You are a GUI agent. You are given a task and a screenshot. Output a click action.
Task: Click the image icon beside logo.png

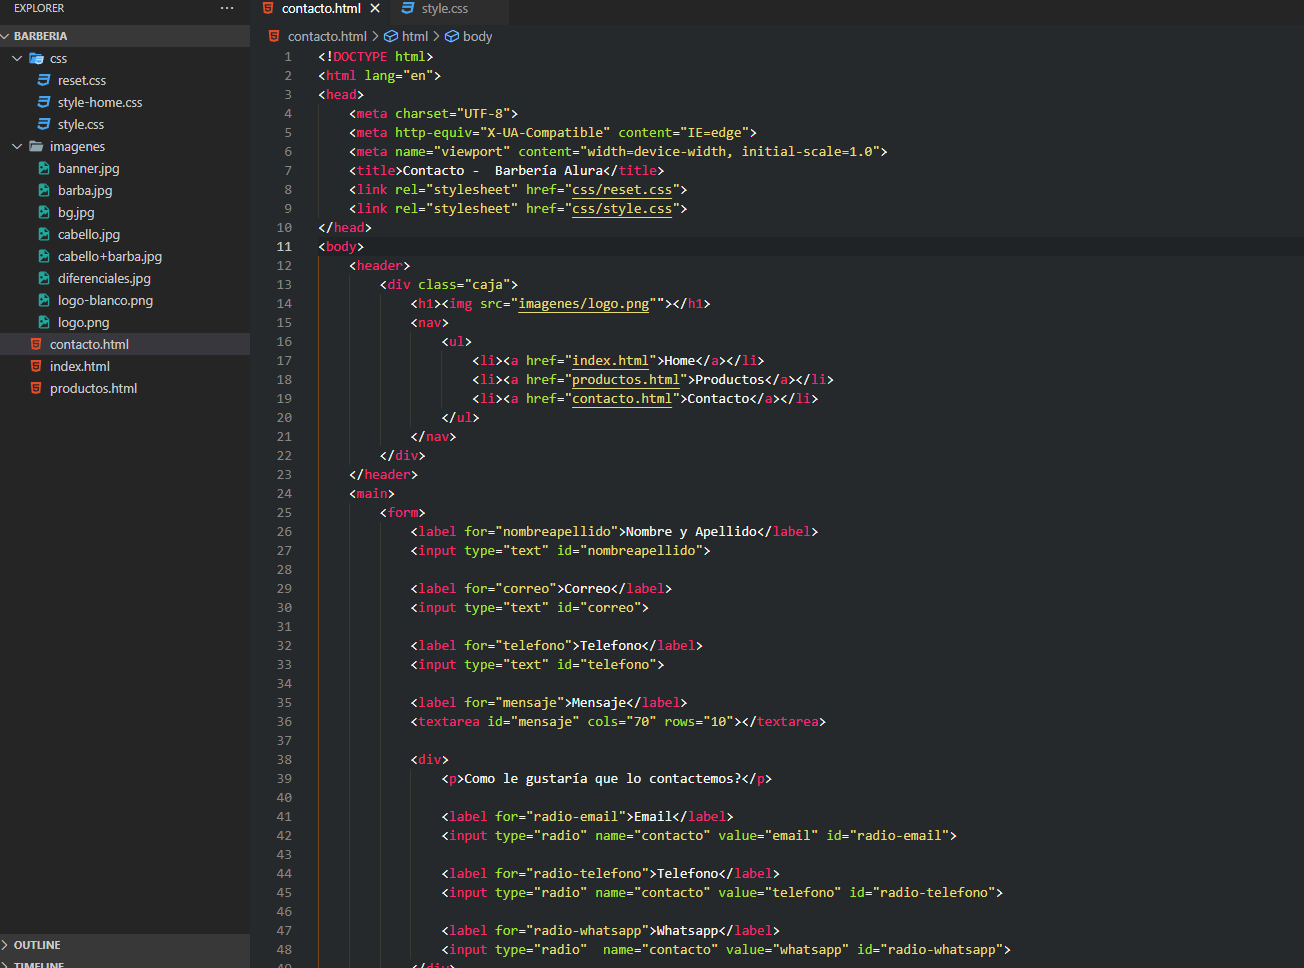tap(44, 322)
